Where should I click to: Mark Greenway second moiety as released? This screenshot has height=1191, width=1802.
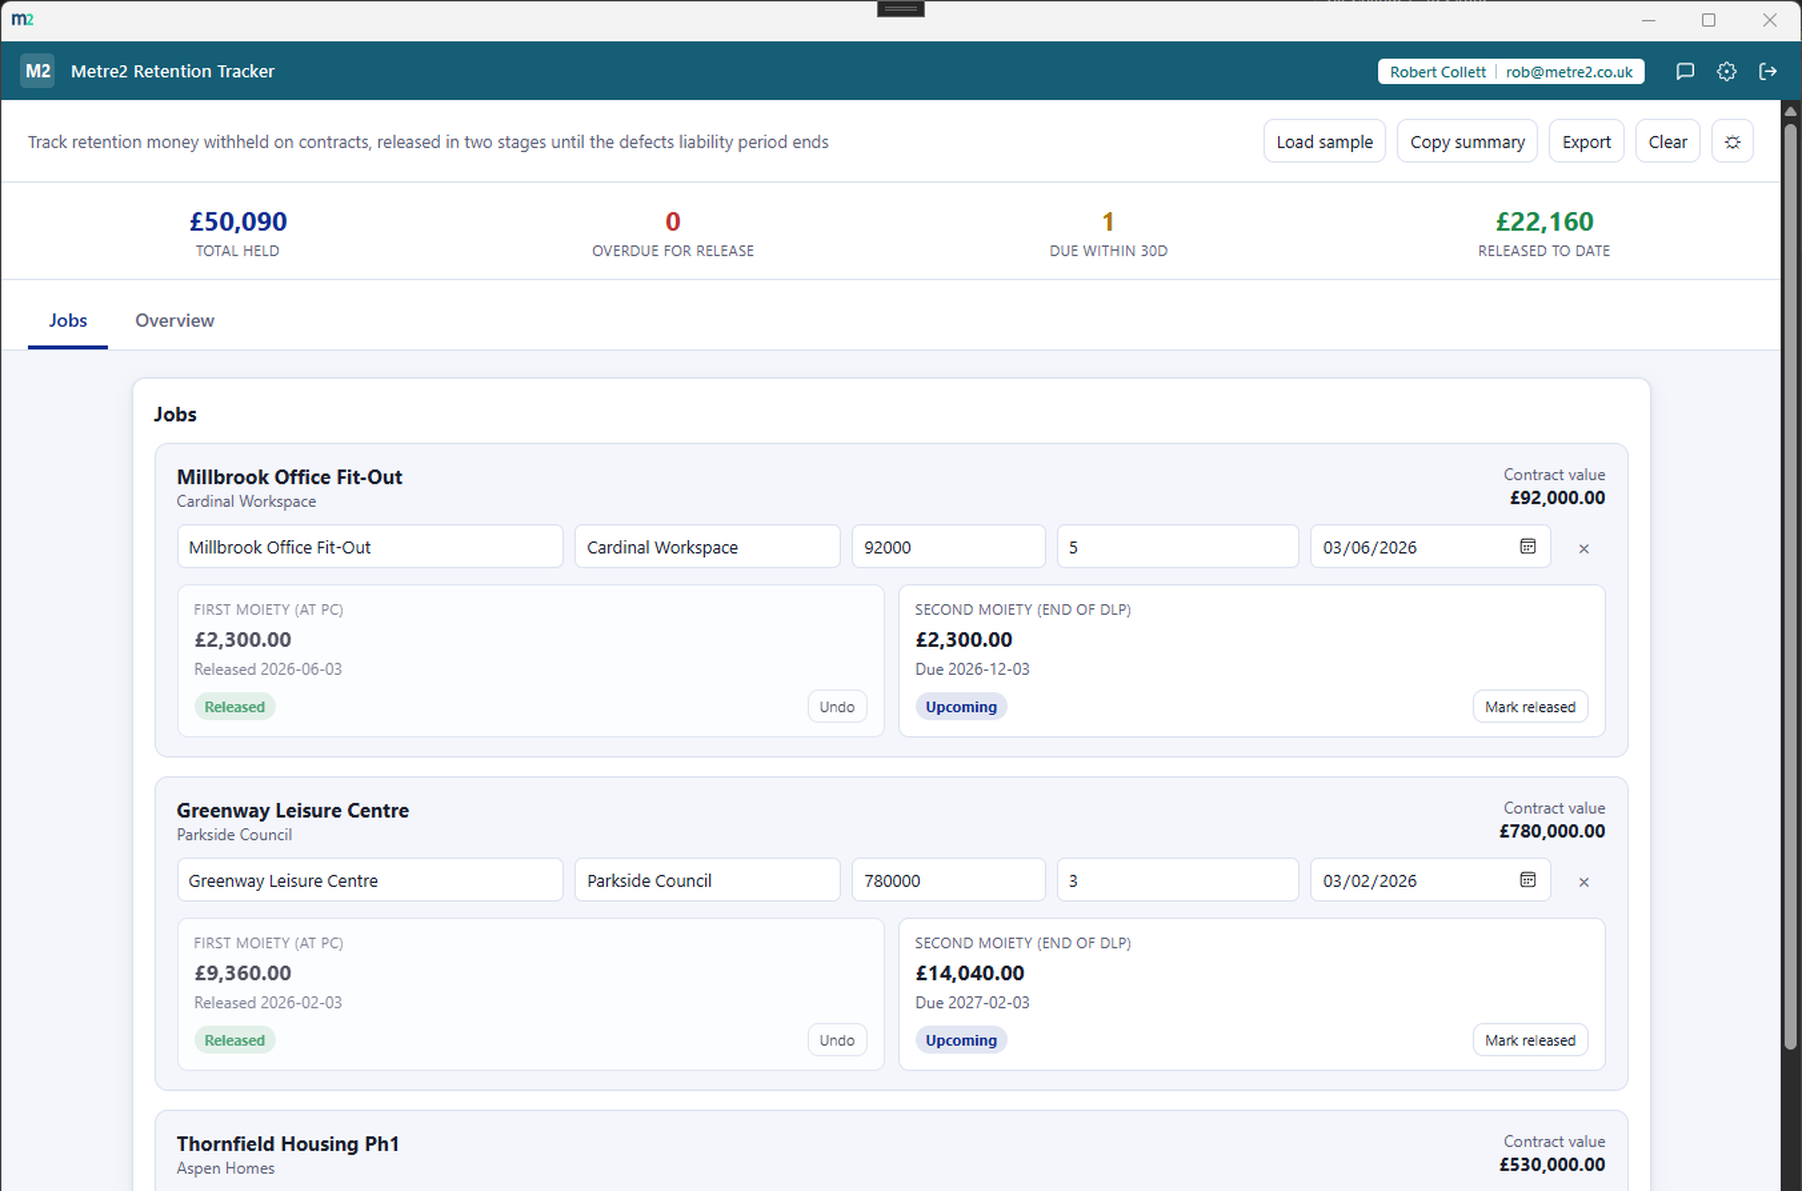pyautogui.click(x=1530, y=1040)
